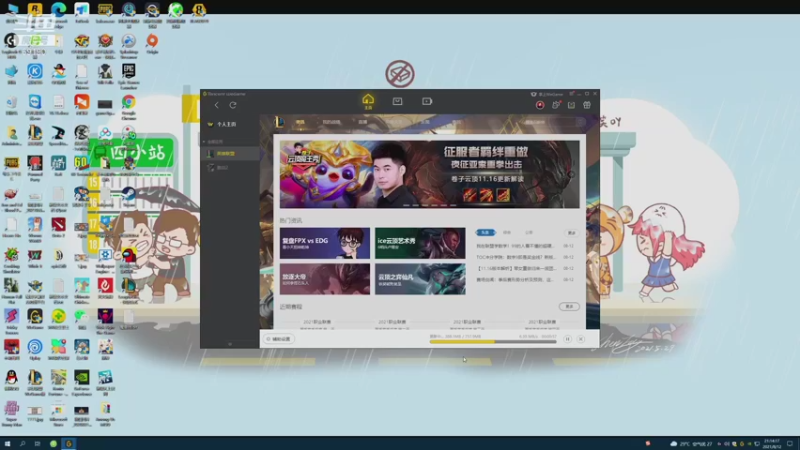Open TeamViewer desktop shortcut
Viewport: 800px width, 450px height.
[x=35, y=106]
